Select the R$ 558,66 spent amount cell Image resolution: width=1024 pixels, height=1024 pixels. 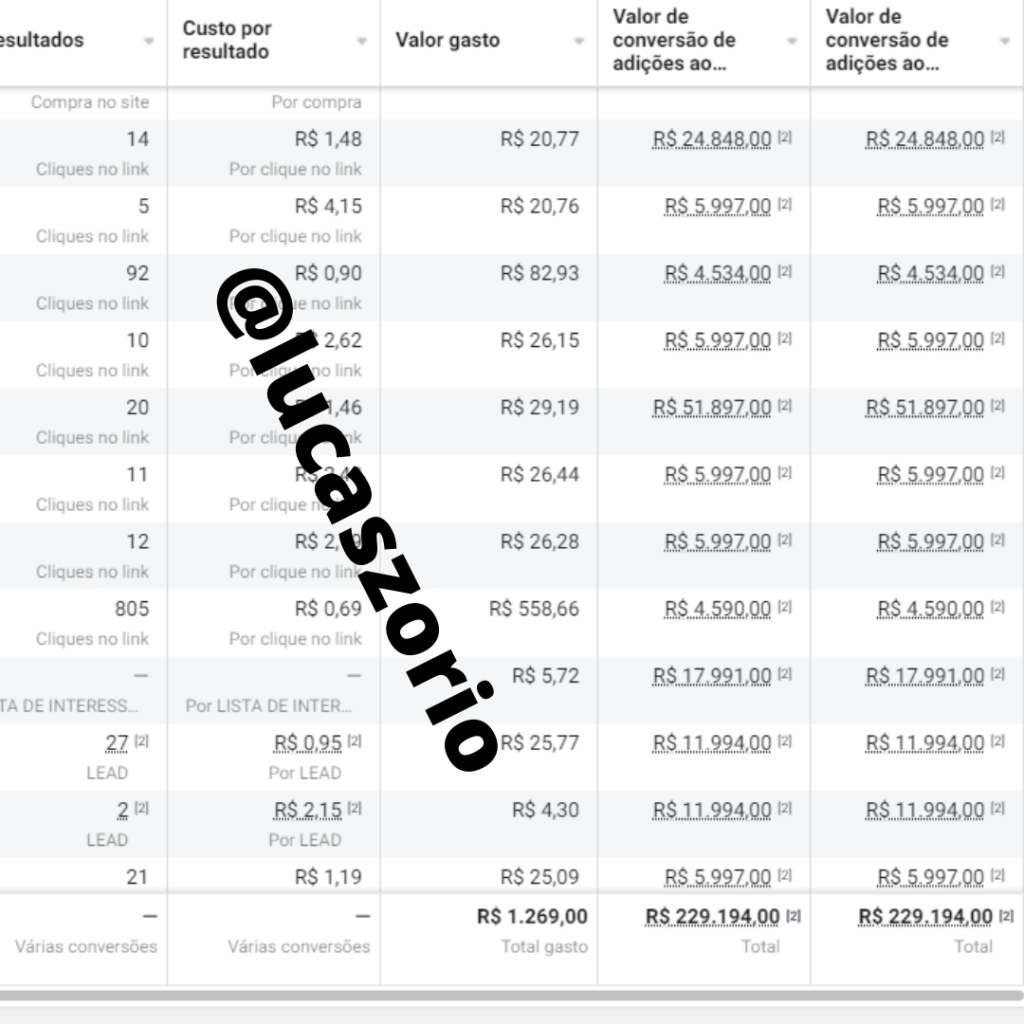pos(534,609)
